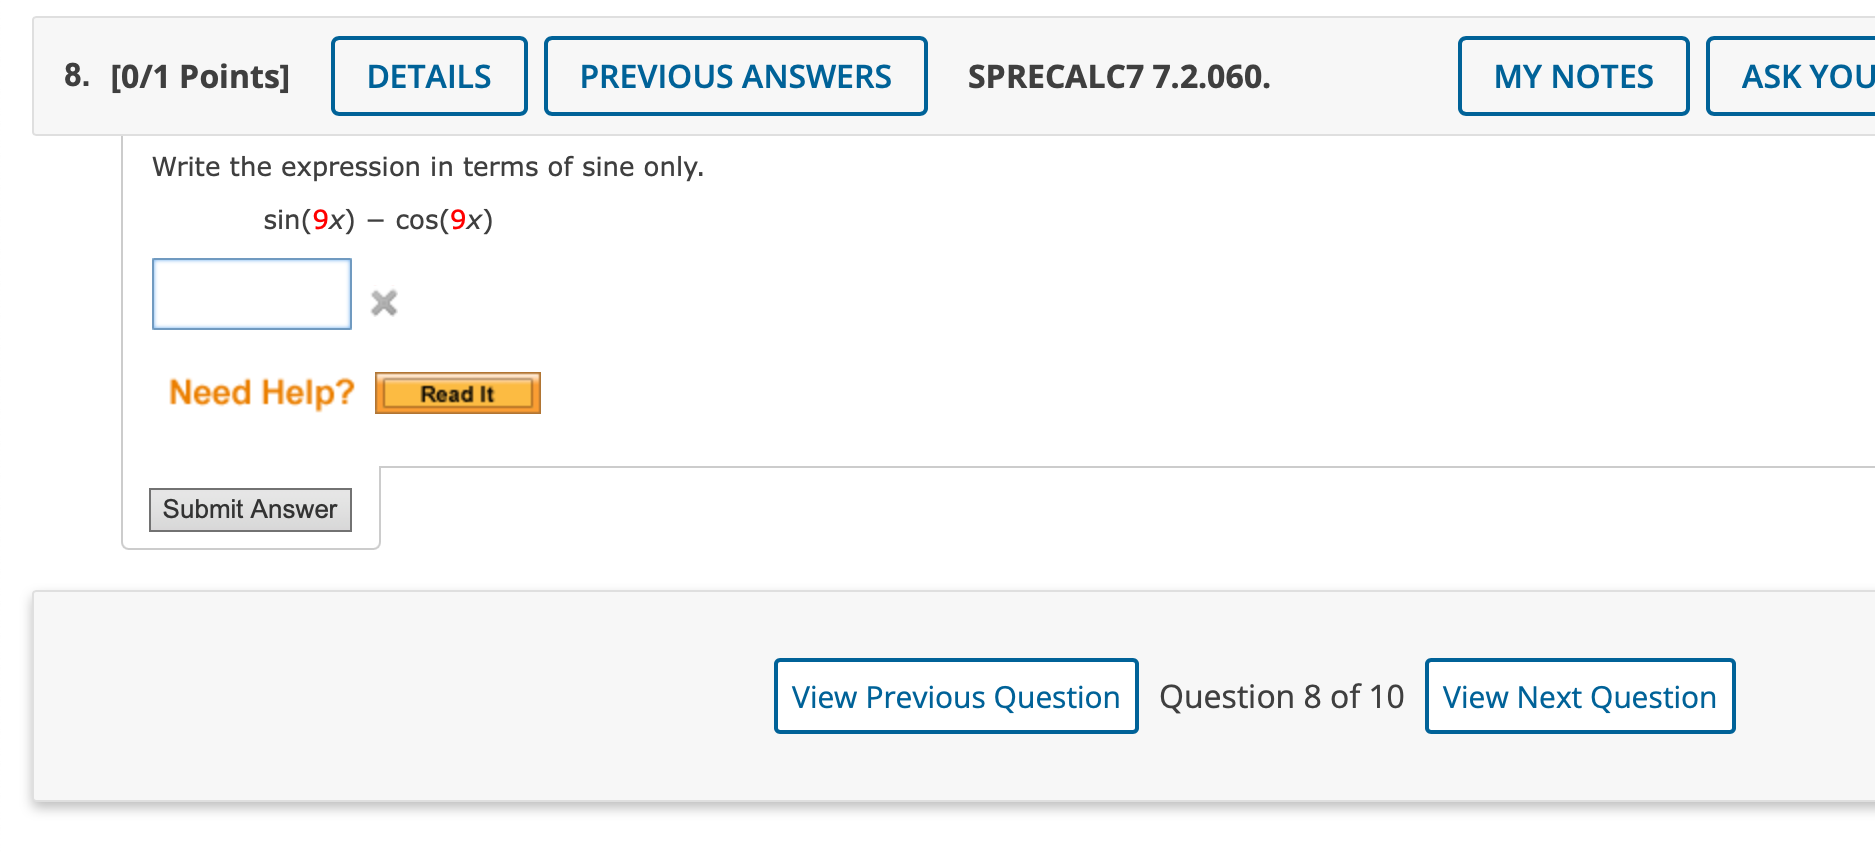This screenshot has width=1875, height=856.
Task: Click the expression sin(9x) − cos(9x)
Action: click(x=376, y=220)
